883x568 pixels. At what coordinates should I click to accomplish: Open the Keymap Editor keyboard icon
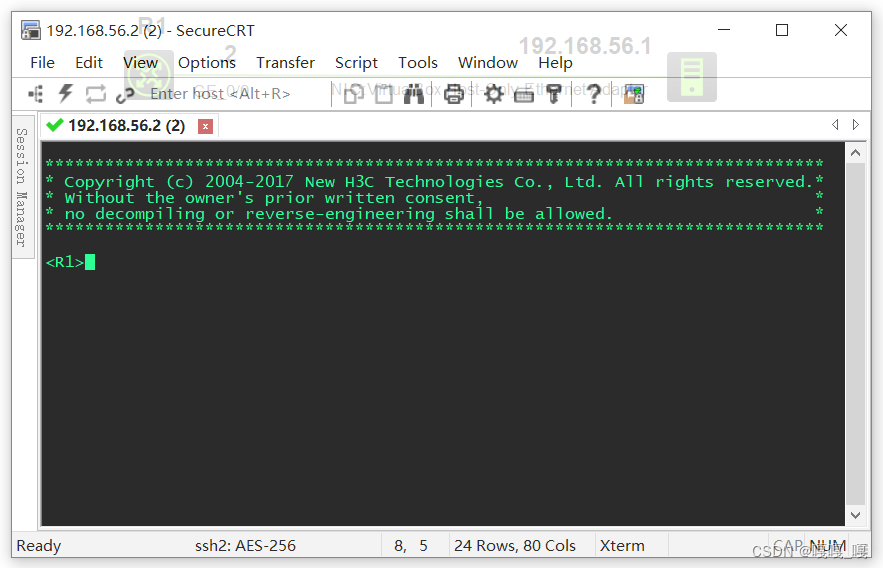[x=524, y=95]
